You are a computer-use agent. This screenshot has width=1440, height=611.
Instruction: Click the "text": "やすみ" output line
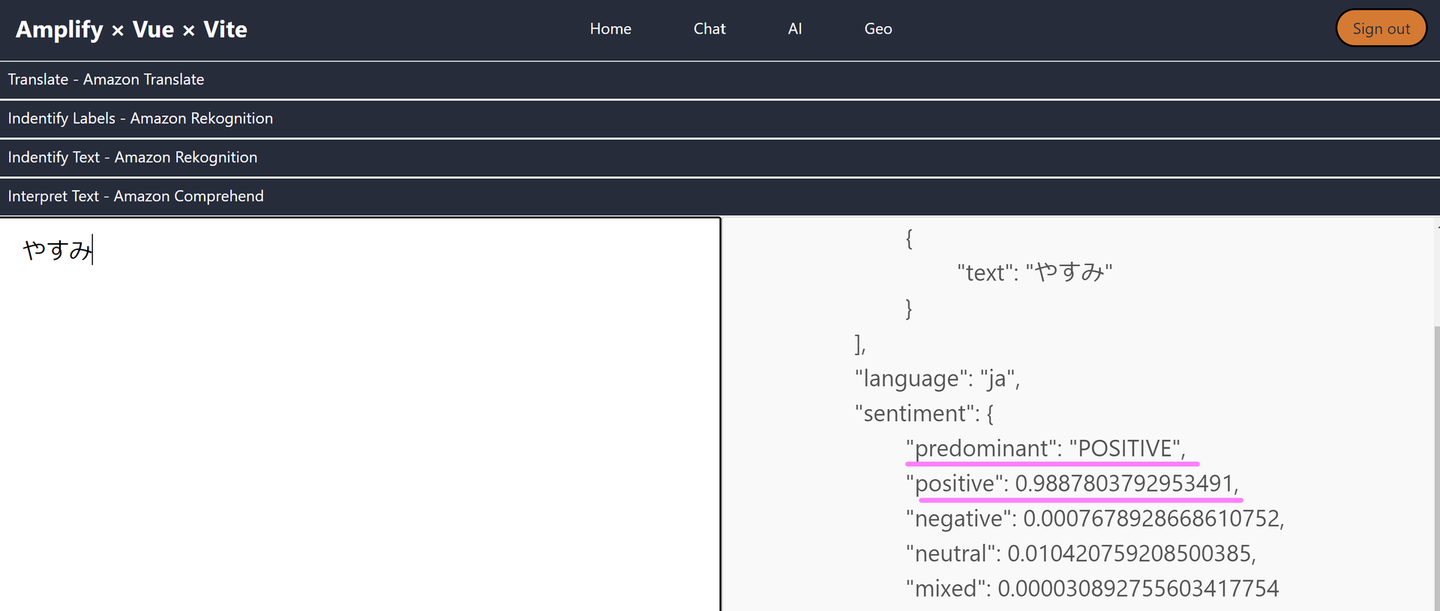pyautogui.click(x=1034, y=273)
